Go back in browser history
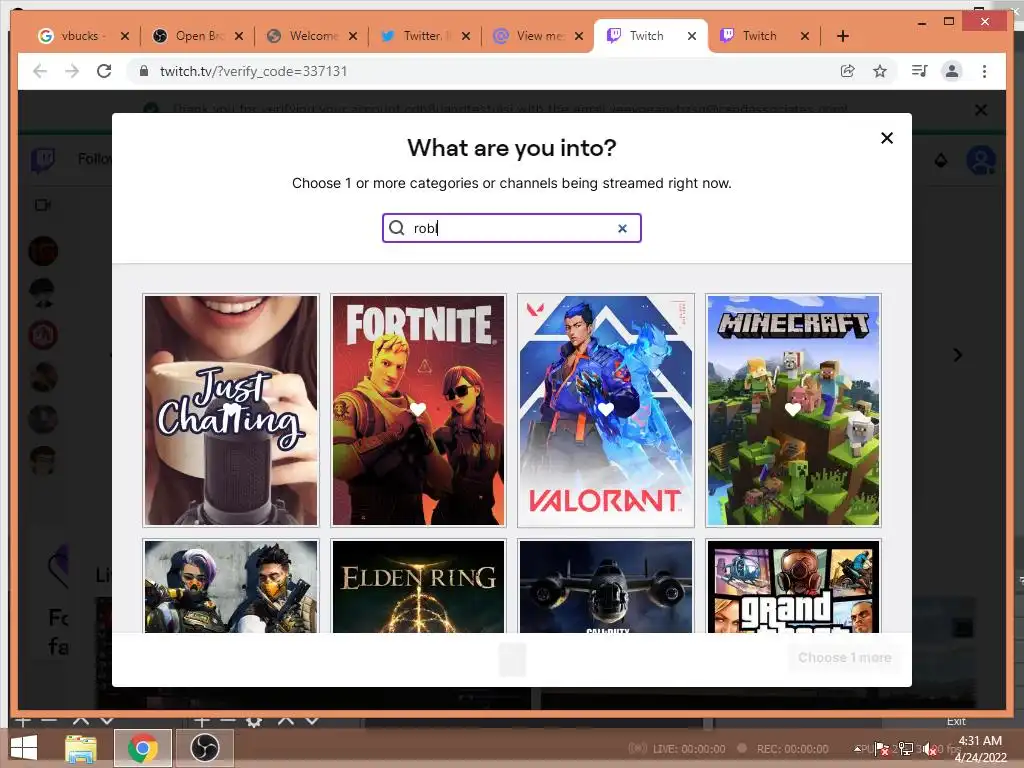This screenshot has height=768, width=1024. coord(40,71)
